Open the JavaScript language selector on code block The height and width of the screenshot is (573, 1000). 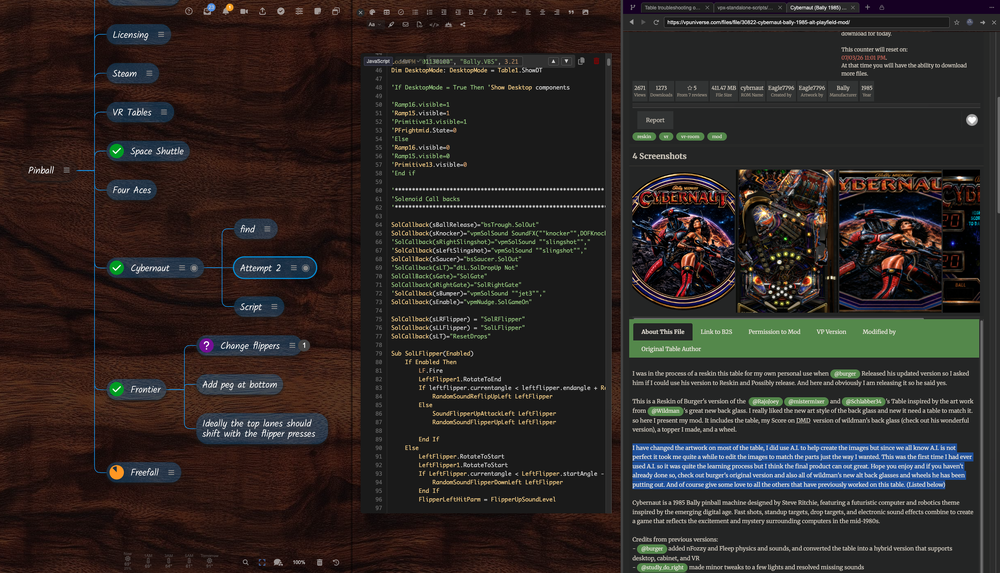[378, 61]
